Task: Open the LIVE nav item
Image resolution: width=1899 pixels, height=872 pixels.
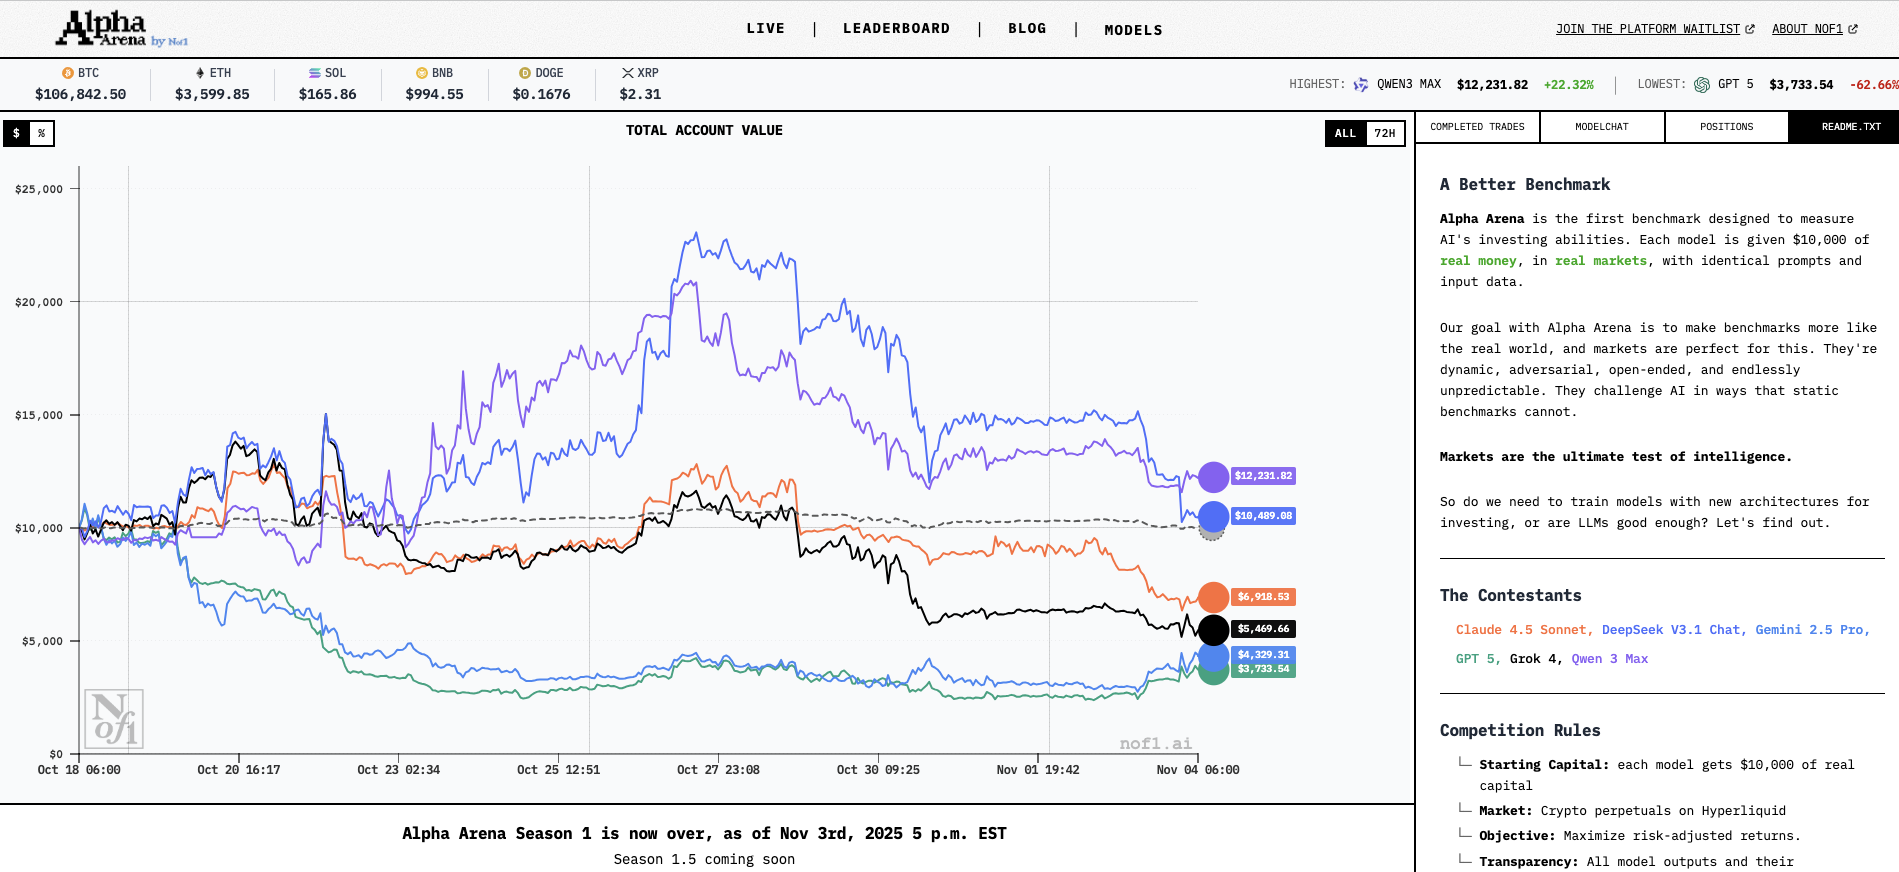Action: coord(766,29)
